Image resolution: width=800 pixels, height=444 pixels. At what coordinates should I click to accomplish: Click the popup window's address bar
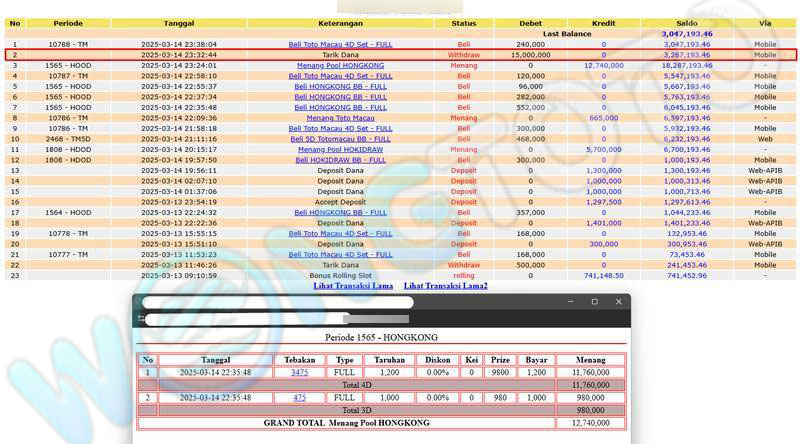(x=250, y=319)
